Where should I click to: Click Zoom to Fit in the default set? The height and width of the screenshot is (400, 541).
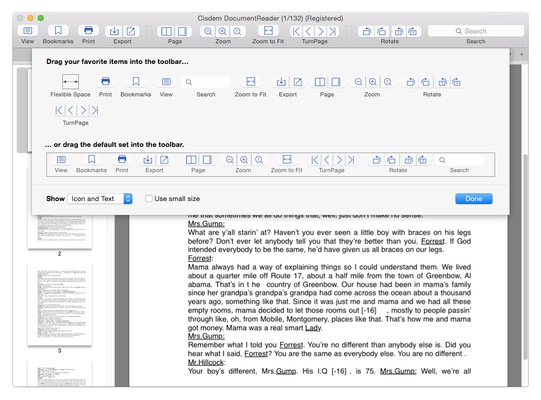(287, 159)
